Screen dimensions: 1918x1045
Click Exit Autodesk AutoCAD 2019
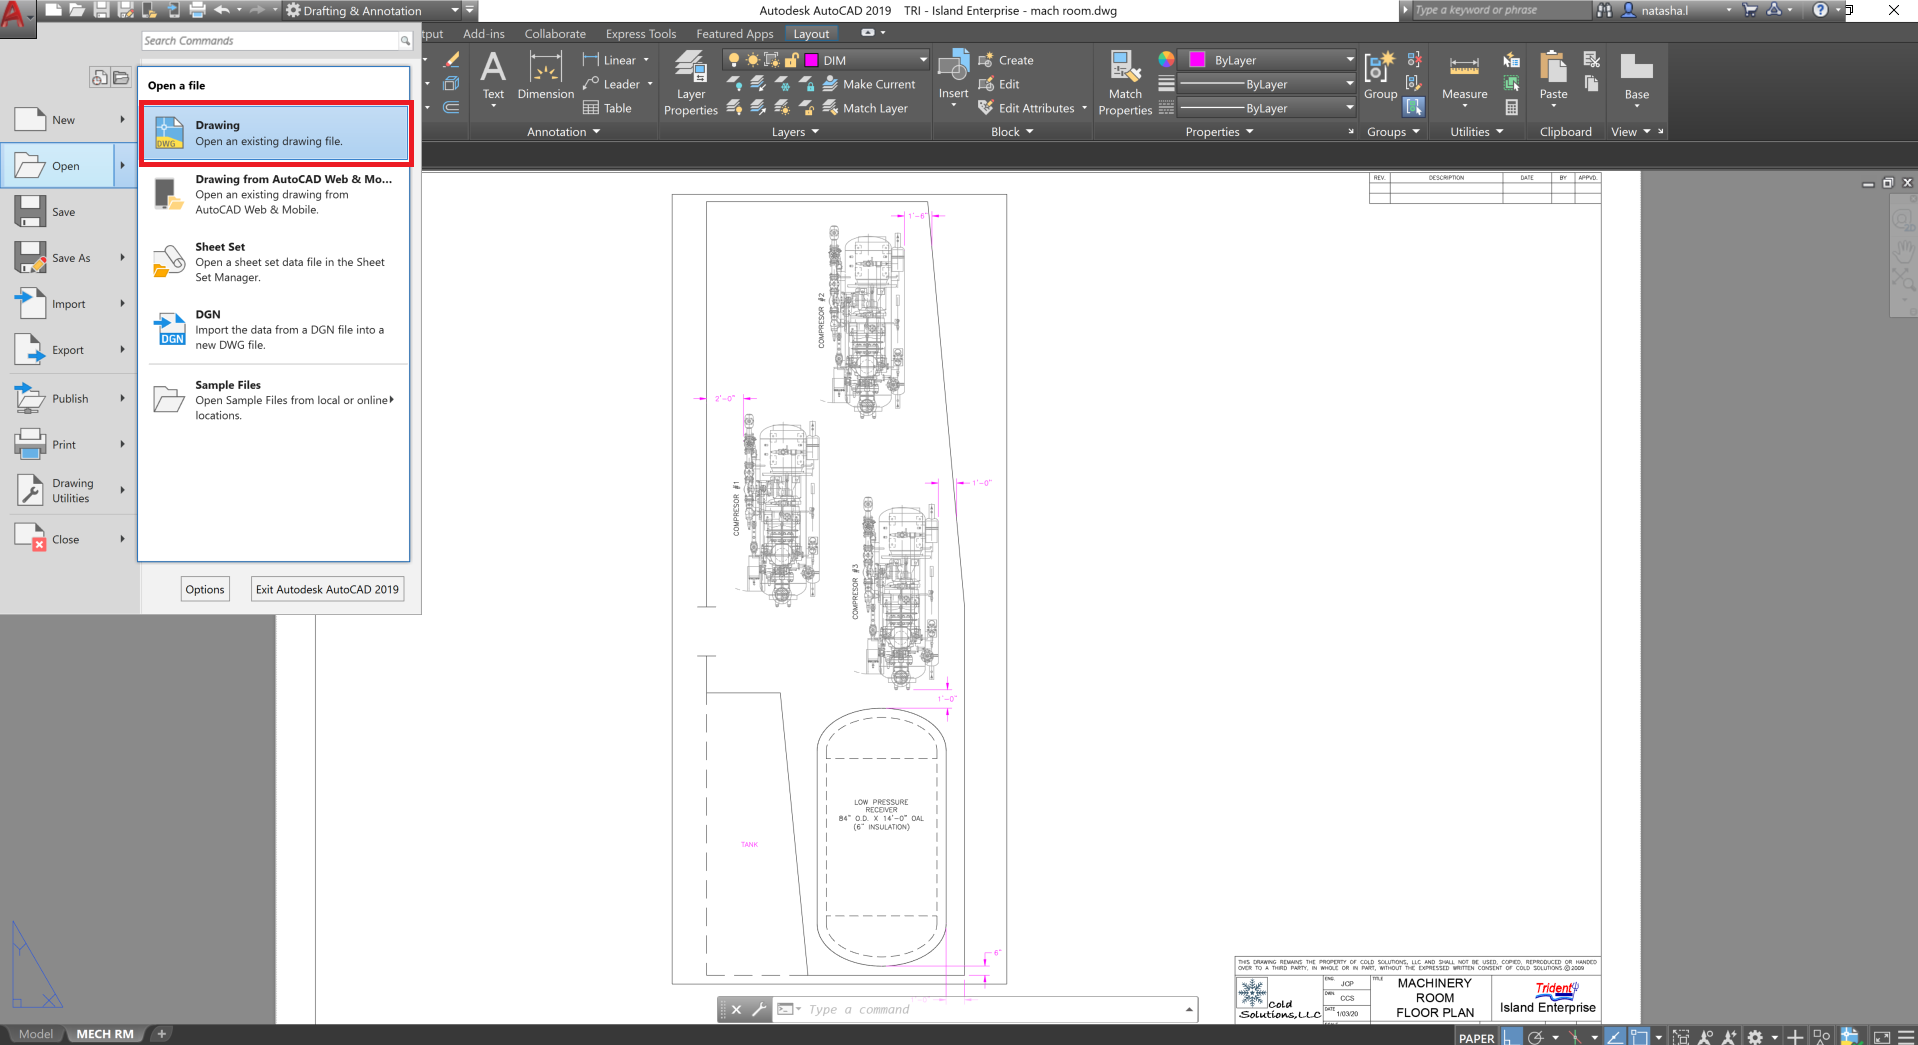coord(326,589)
